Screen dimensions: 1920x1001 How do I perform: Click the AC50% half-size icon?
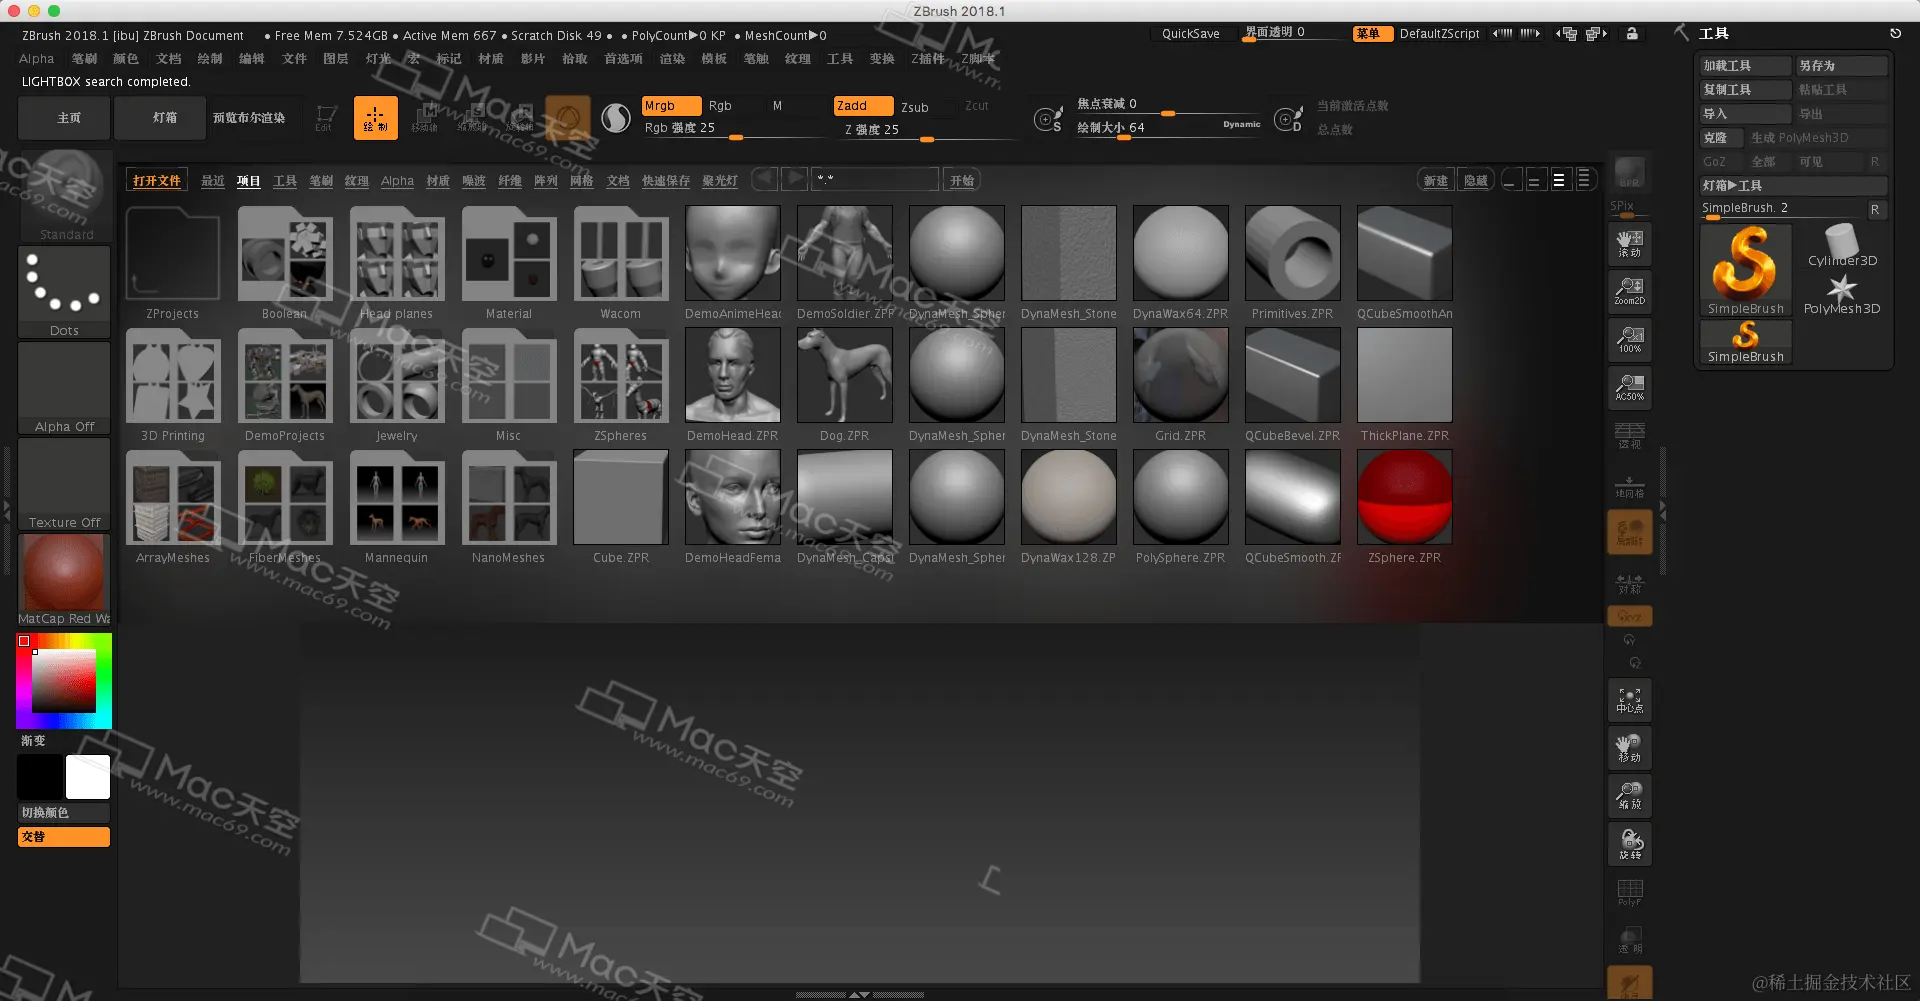pyautogui.click(x=1630, y=387)
